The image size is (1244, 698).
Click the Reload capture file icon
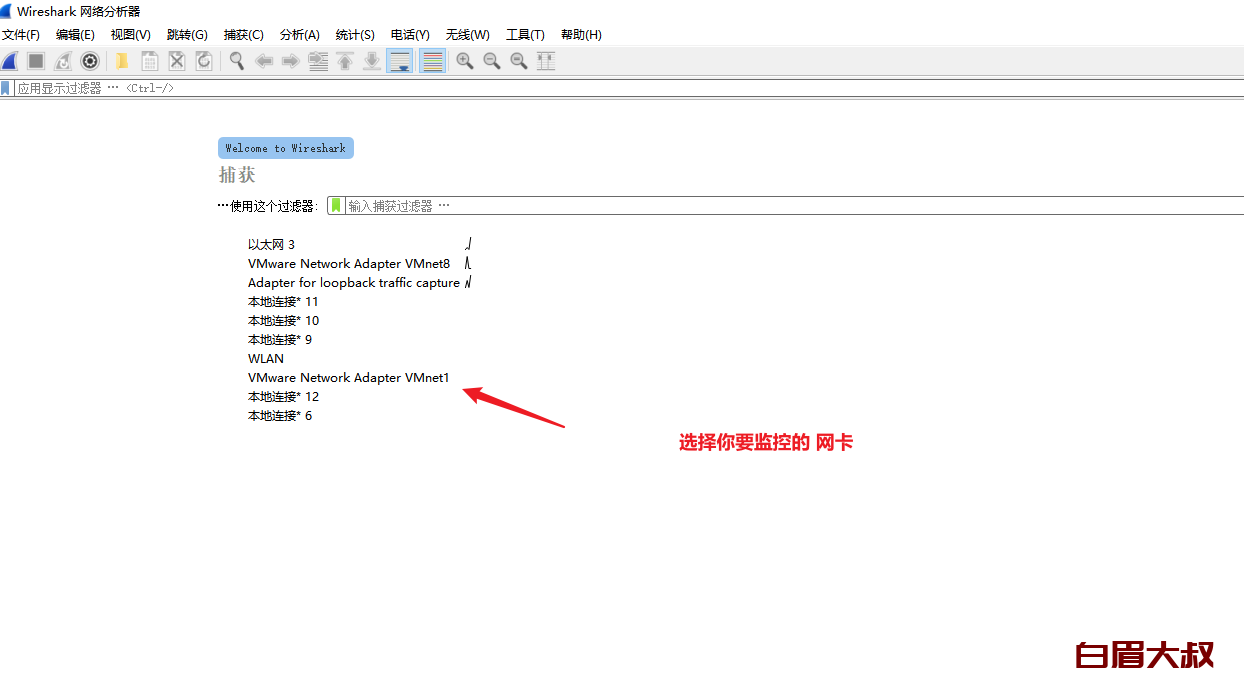204,61
